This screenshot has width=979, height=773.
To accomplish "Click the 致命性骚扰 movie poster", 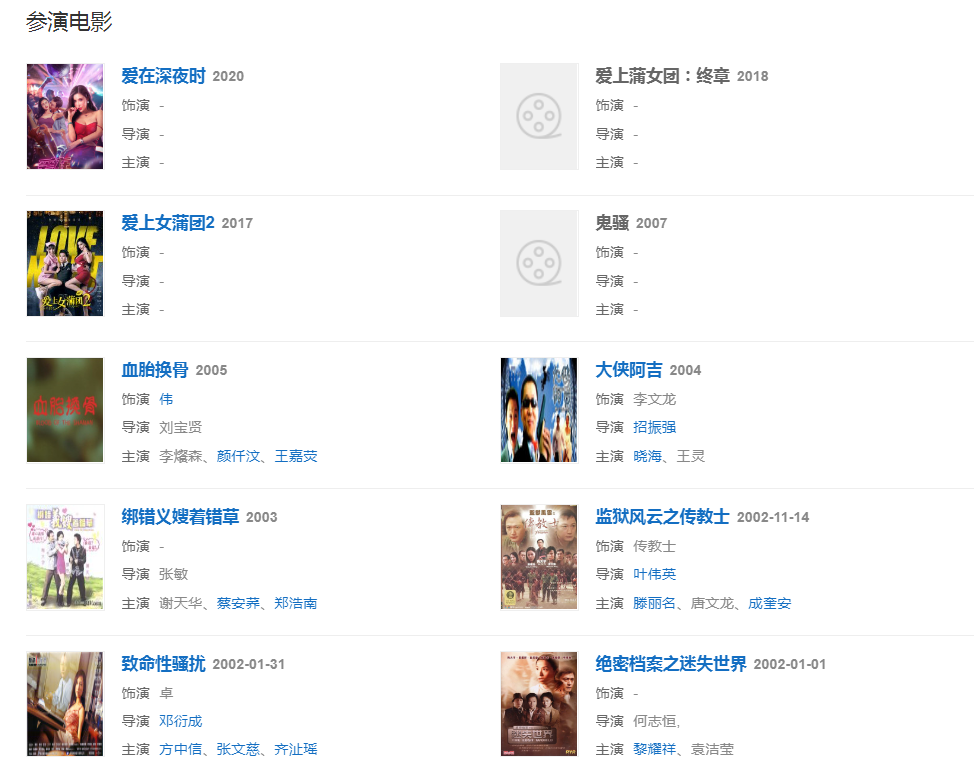I will tap(65, 704).
